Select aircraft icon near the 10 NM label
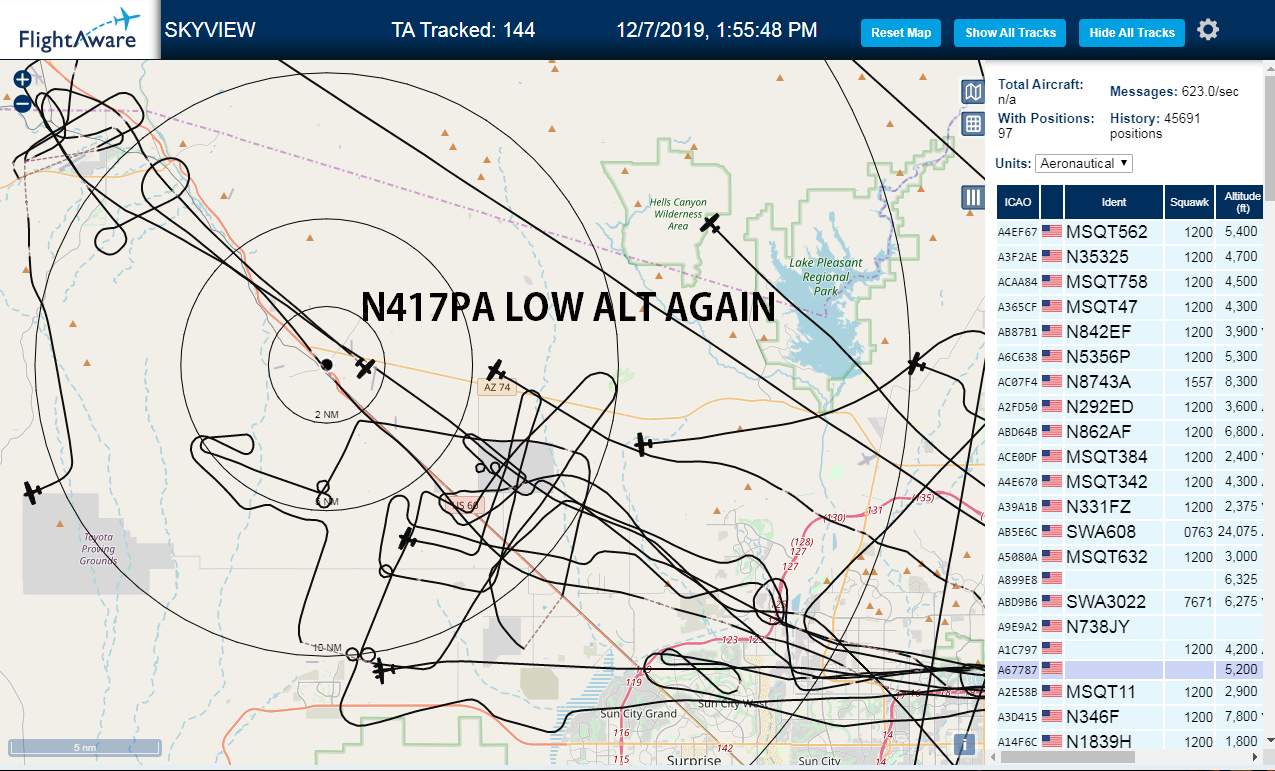Image resolution: width=1275 pixels, height=771 pixels. coord(382,670)
